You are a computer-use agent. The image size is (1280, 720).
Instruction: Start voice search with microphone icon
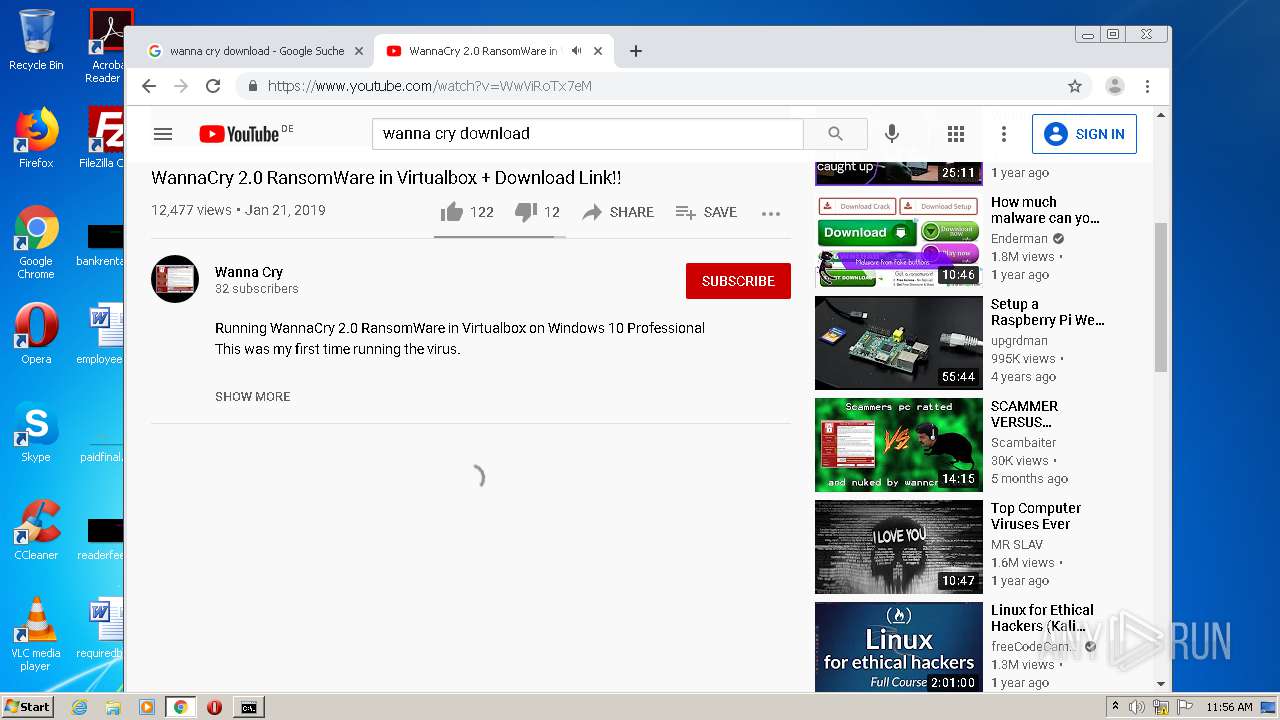(x=892, y=134)
